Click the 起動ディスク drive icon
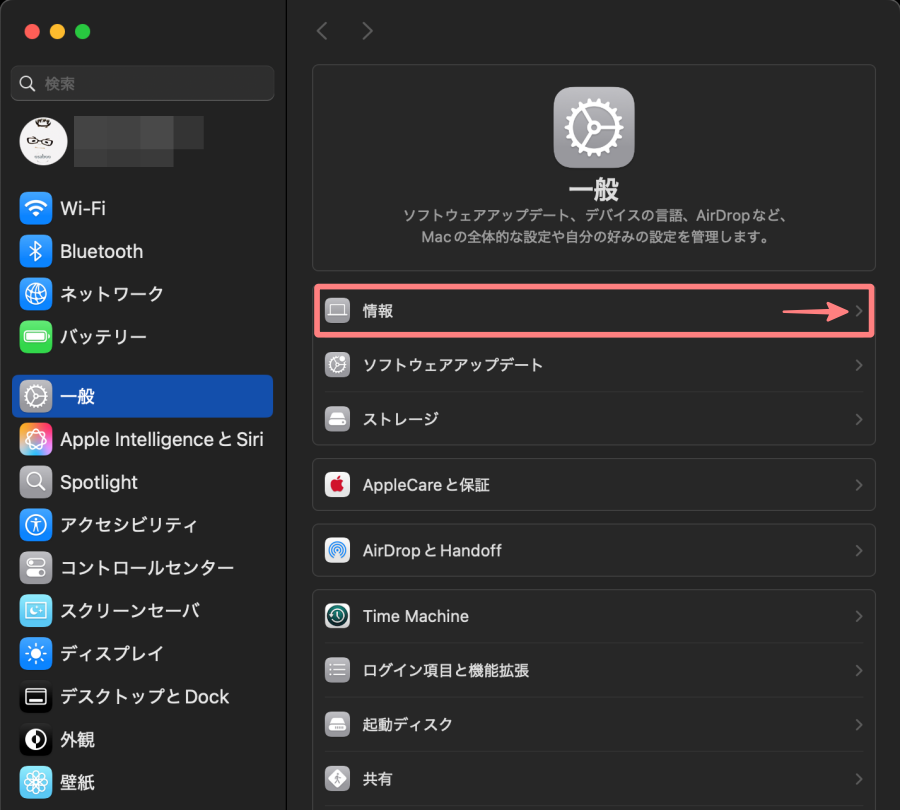Viewport: 900px width, 810px height. (338, 724)
